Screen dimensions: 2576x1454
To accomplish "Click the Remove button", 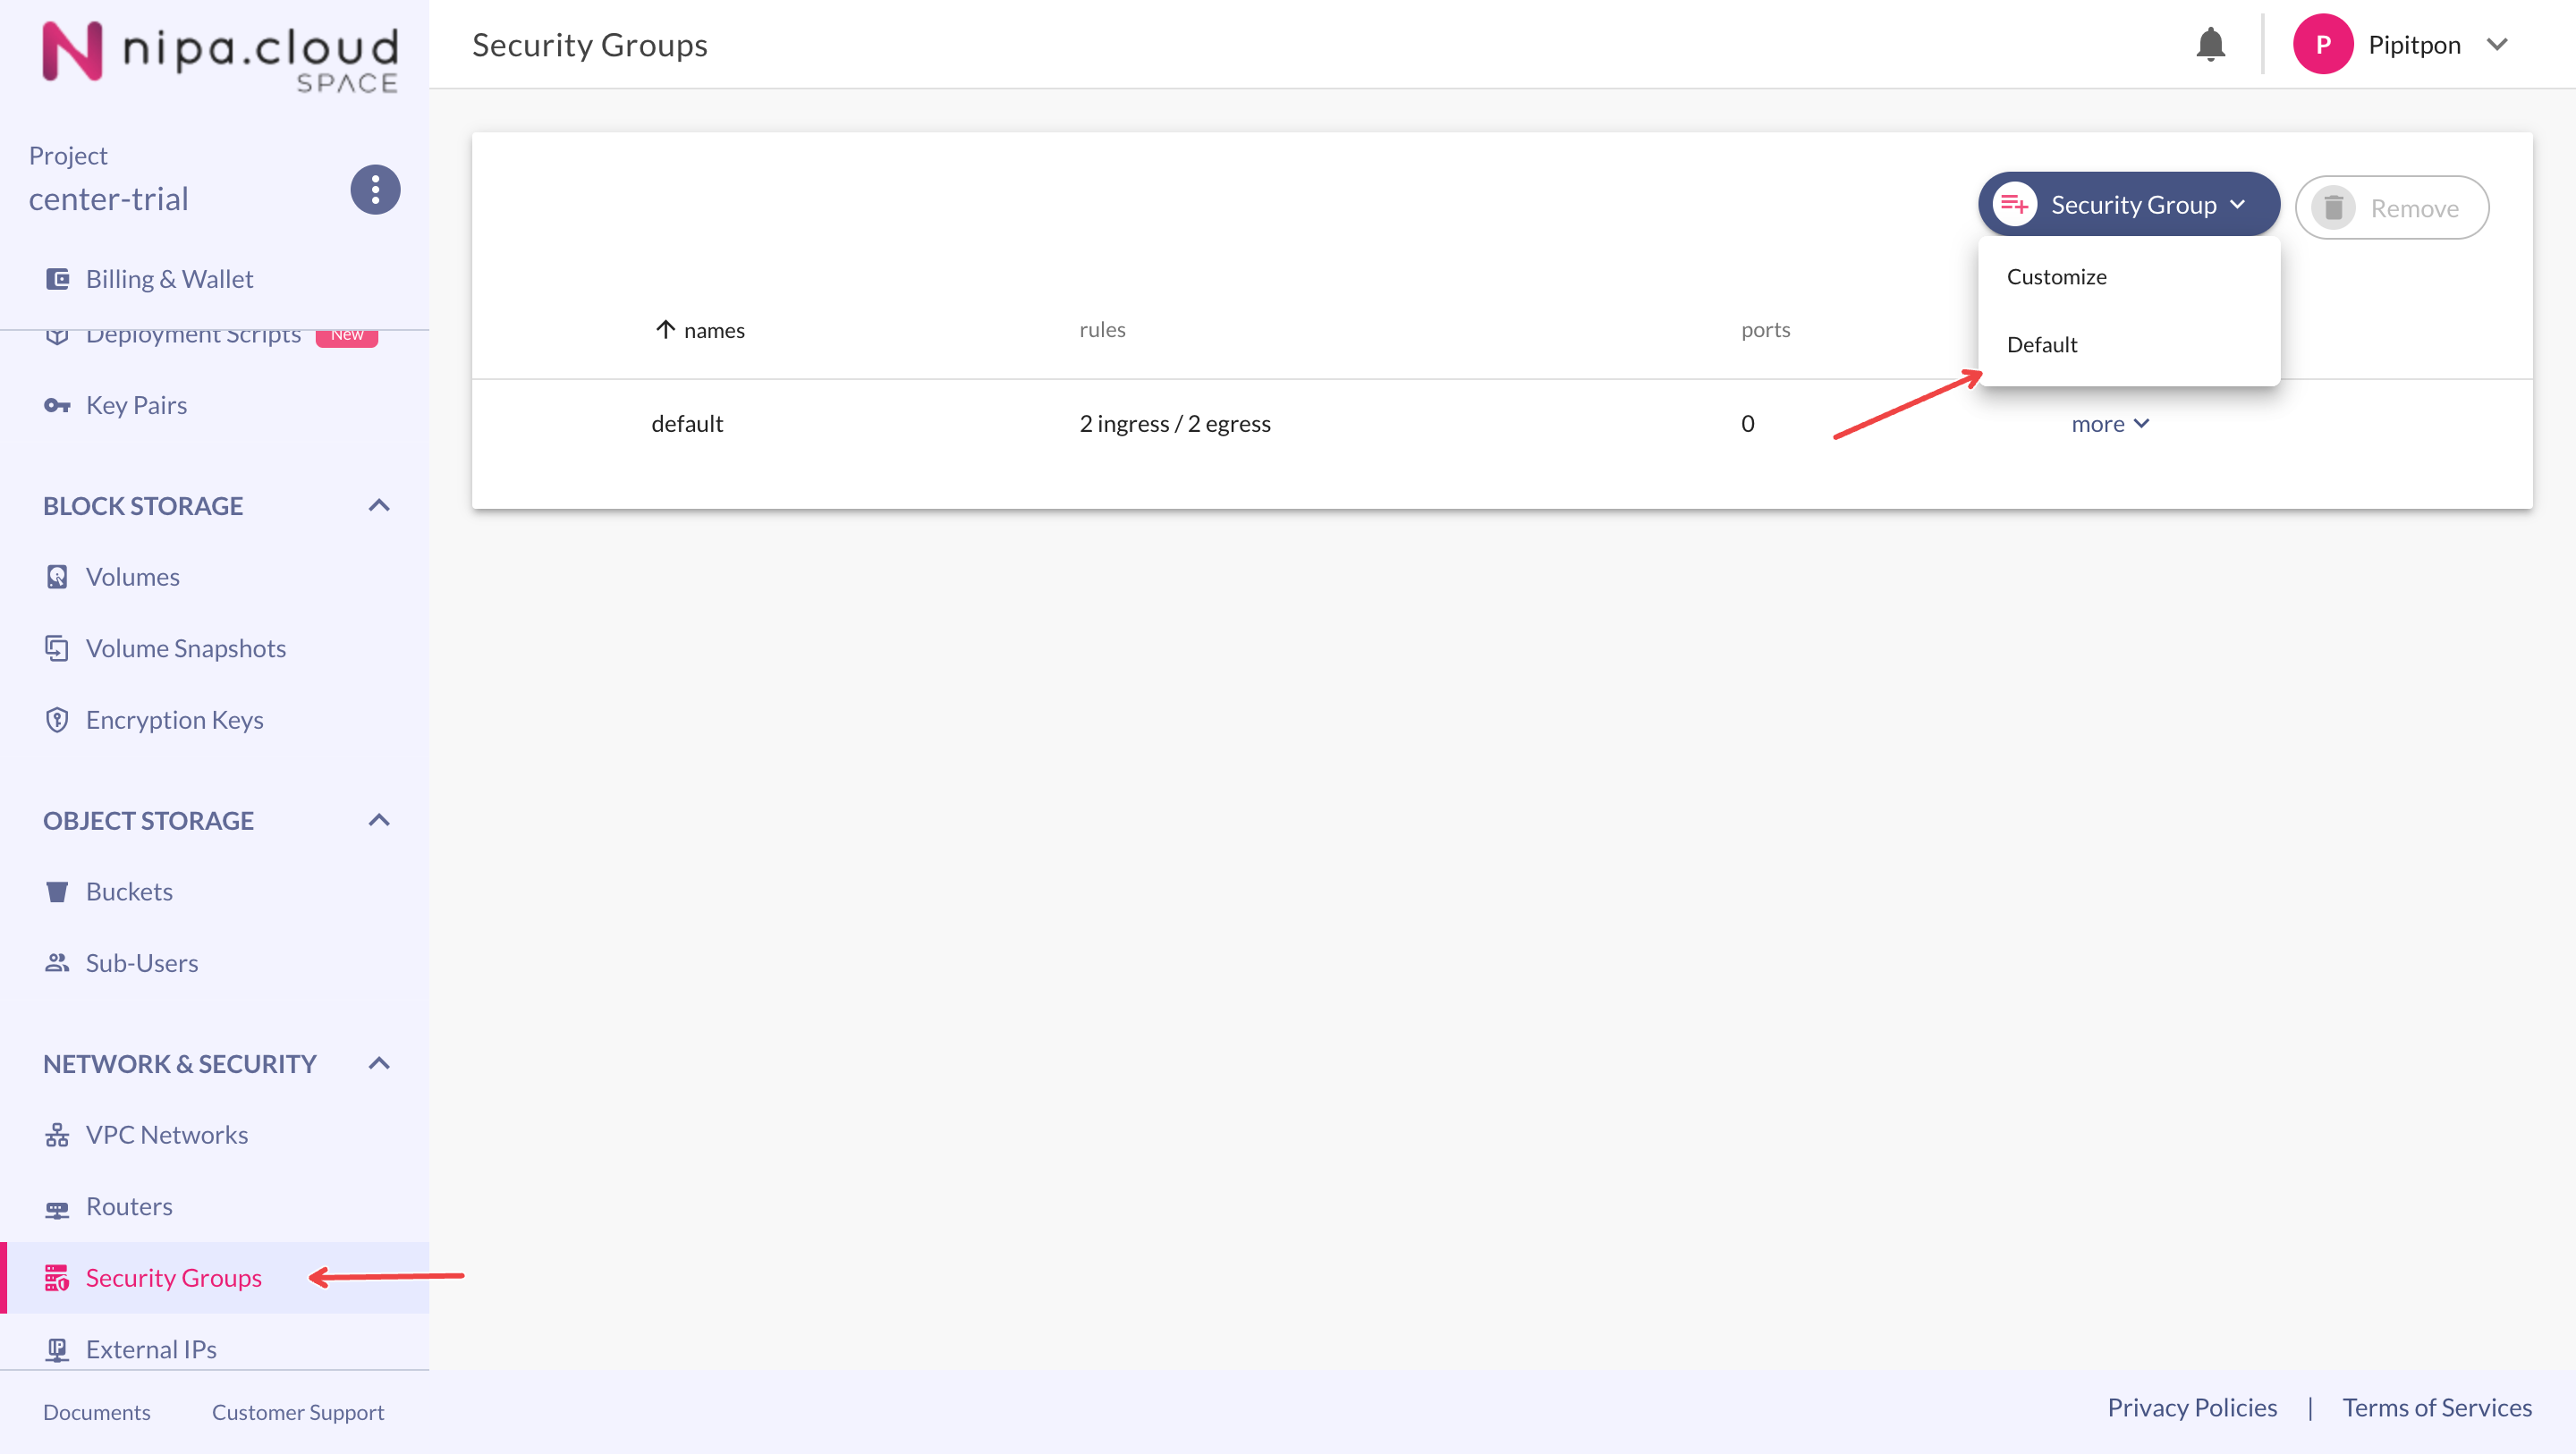I will [x=2391, y=208].
